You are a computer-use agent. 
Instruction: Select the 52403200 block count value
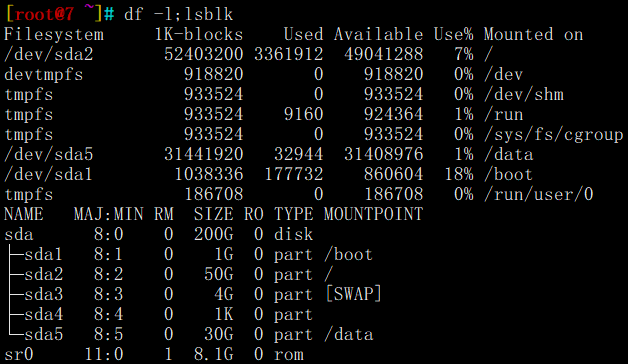pyautogui.click(x=203, y=54)
